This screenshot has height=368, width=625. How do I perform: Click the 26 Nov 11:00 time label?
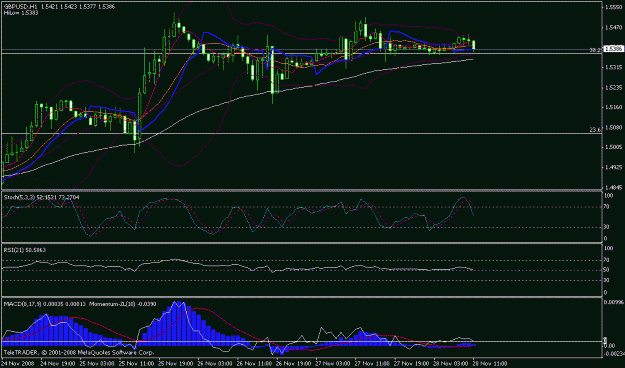point(253,364)
